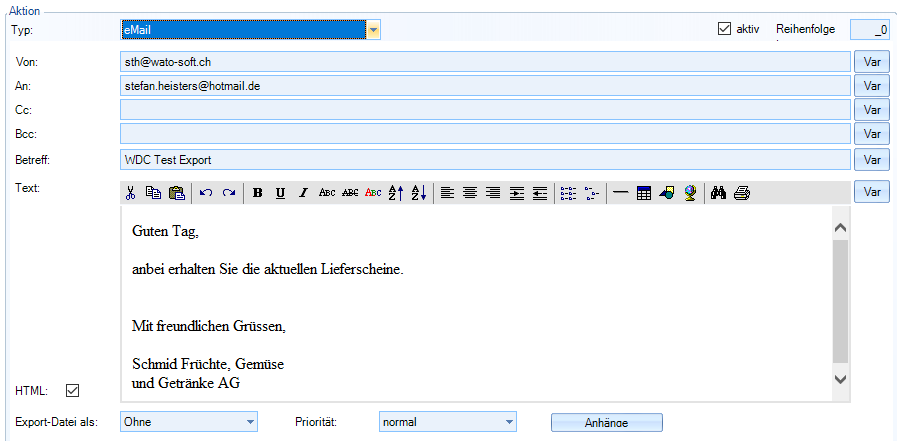Open the Typ dropdown showing eMail
The width and height of the screenshot is (897, 441).
pos(373,30)
